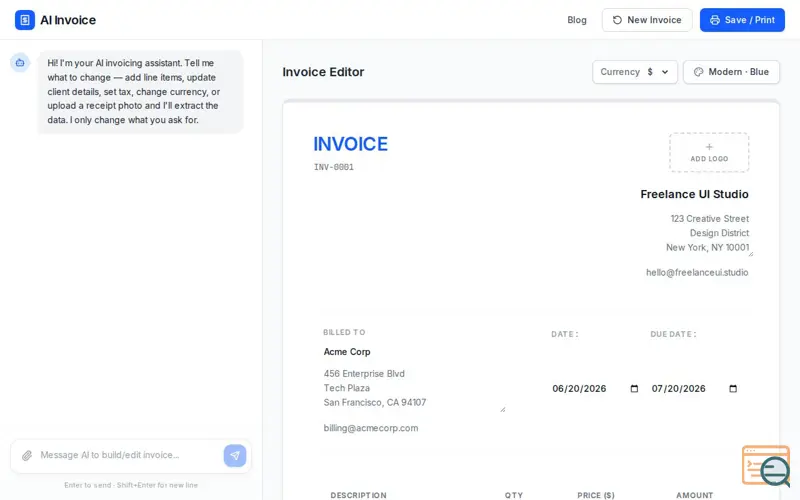Image resolution: width=800 pixels, height=500 pixels.
Task: Start a New Invoice
Action: point(647,20)
